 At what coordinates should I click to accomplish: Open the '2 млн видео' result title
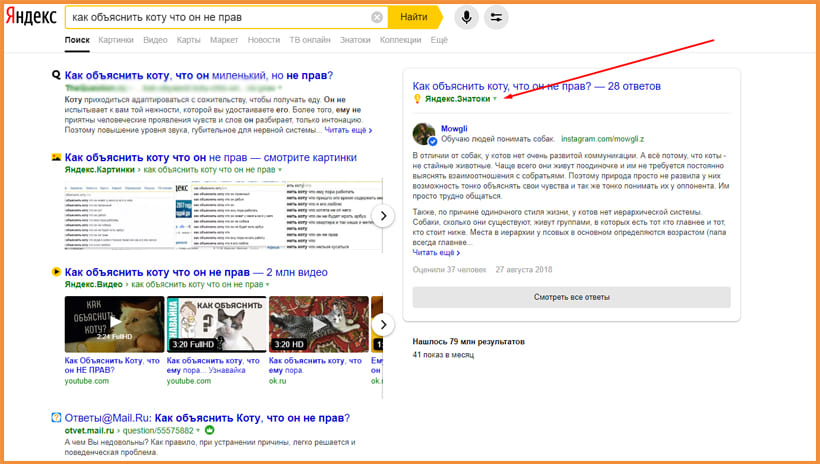196,273
